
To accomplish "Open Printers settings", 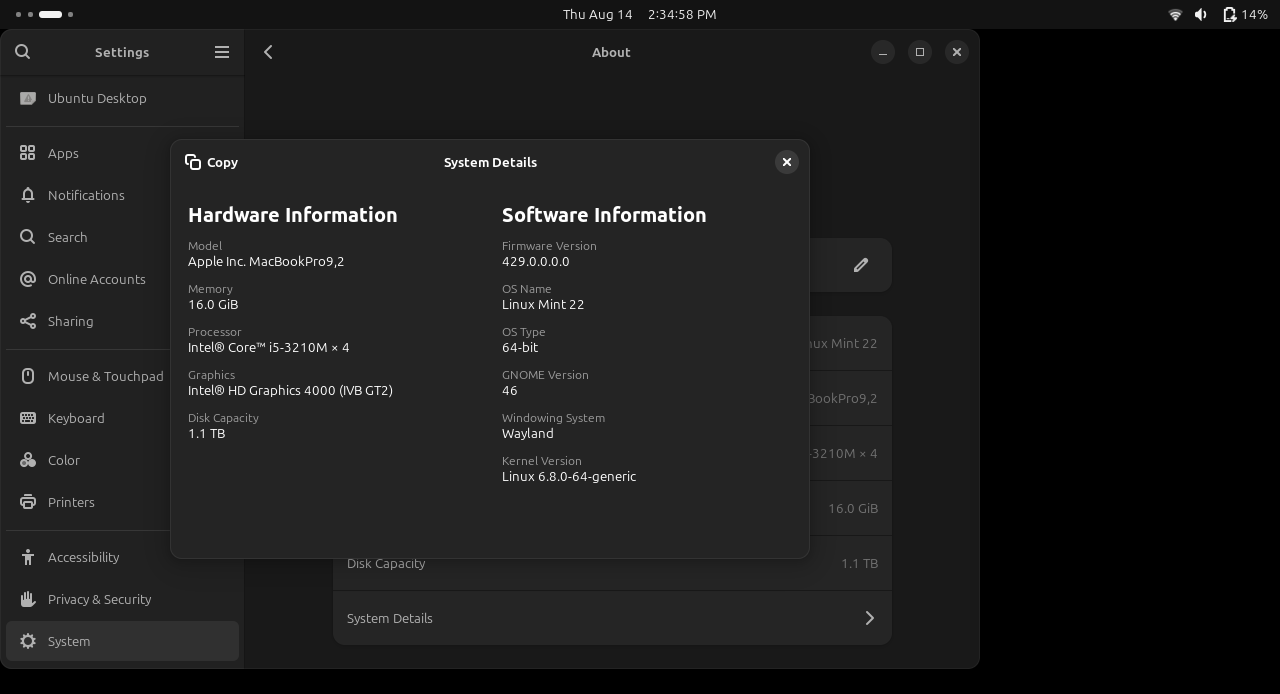I will 71,502.
